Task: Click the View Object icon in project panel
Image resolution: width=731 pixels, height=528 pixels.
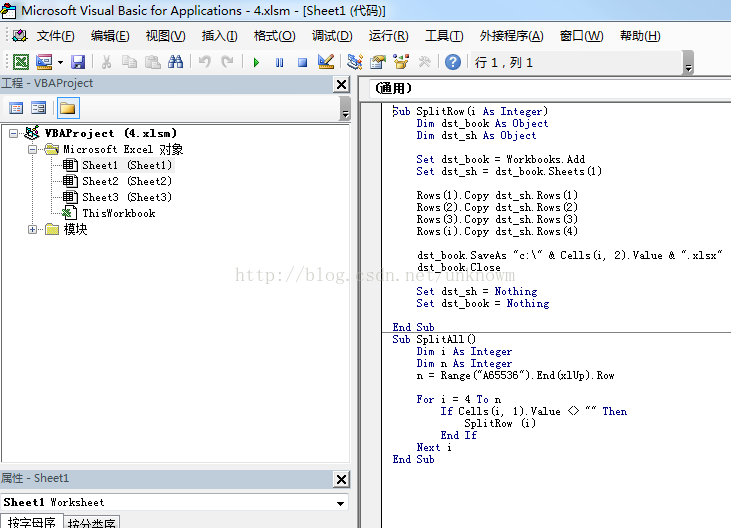Action: point(39,108)
